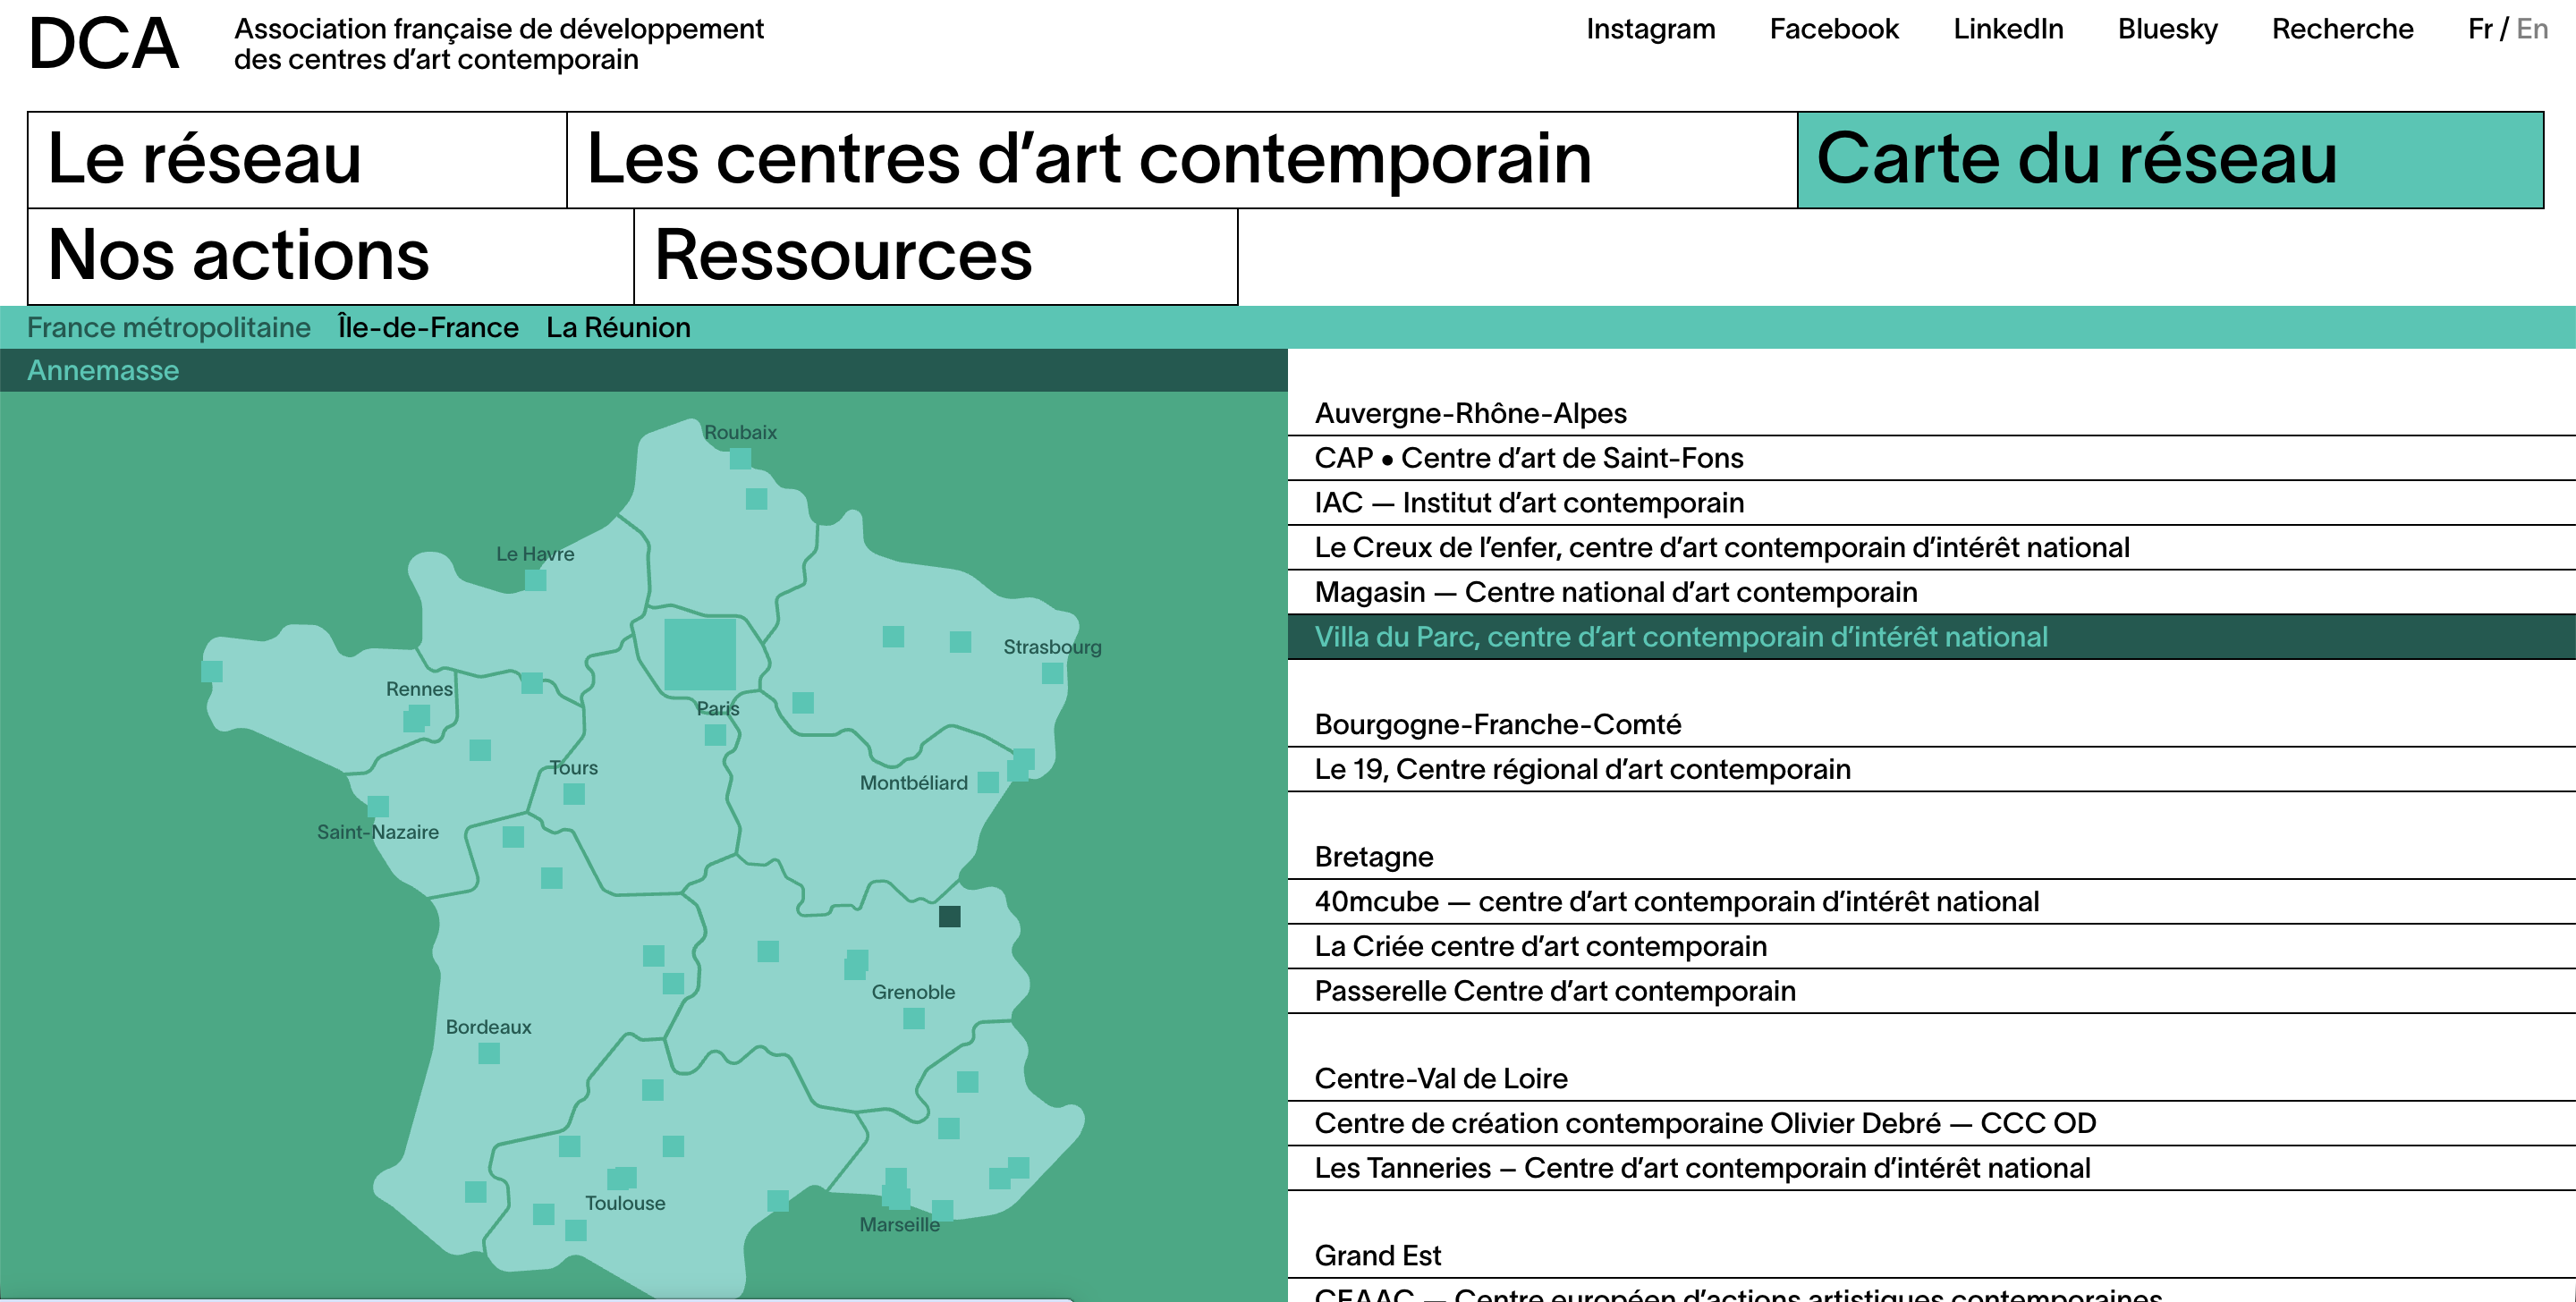Select the Strasbourg marker on the map
Image resolution: width=2576 pixels, height=1302 pixels.
click(x=1052, y=673)
